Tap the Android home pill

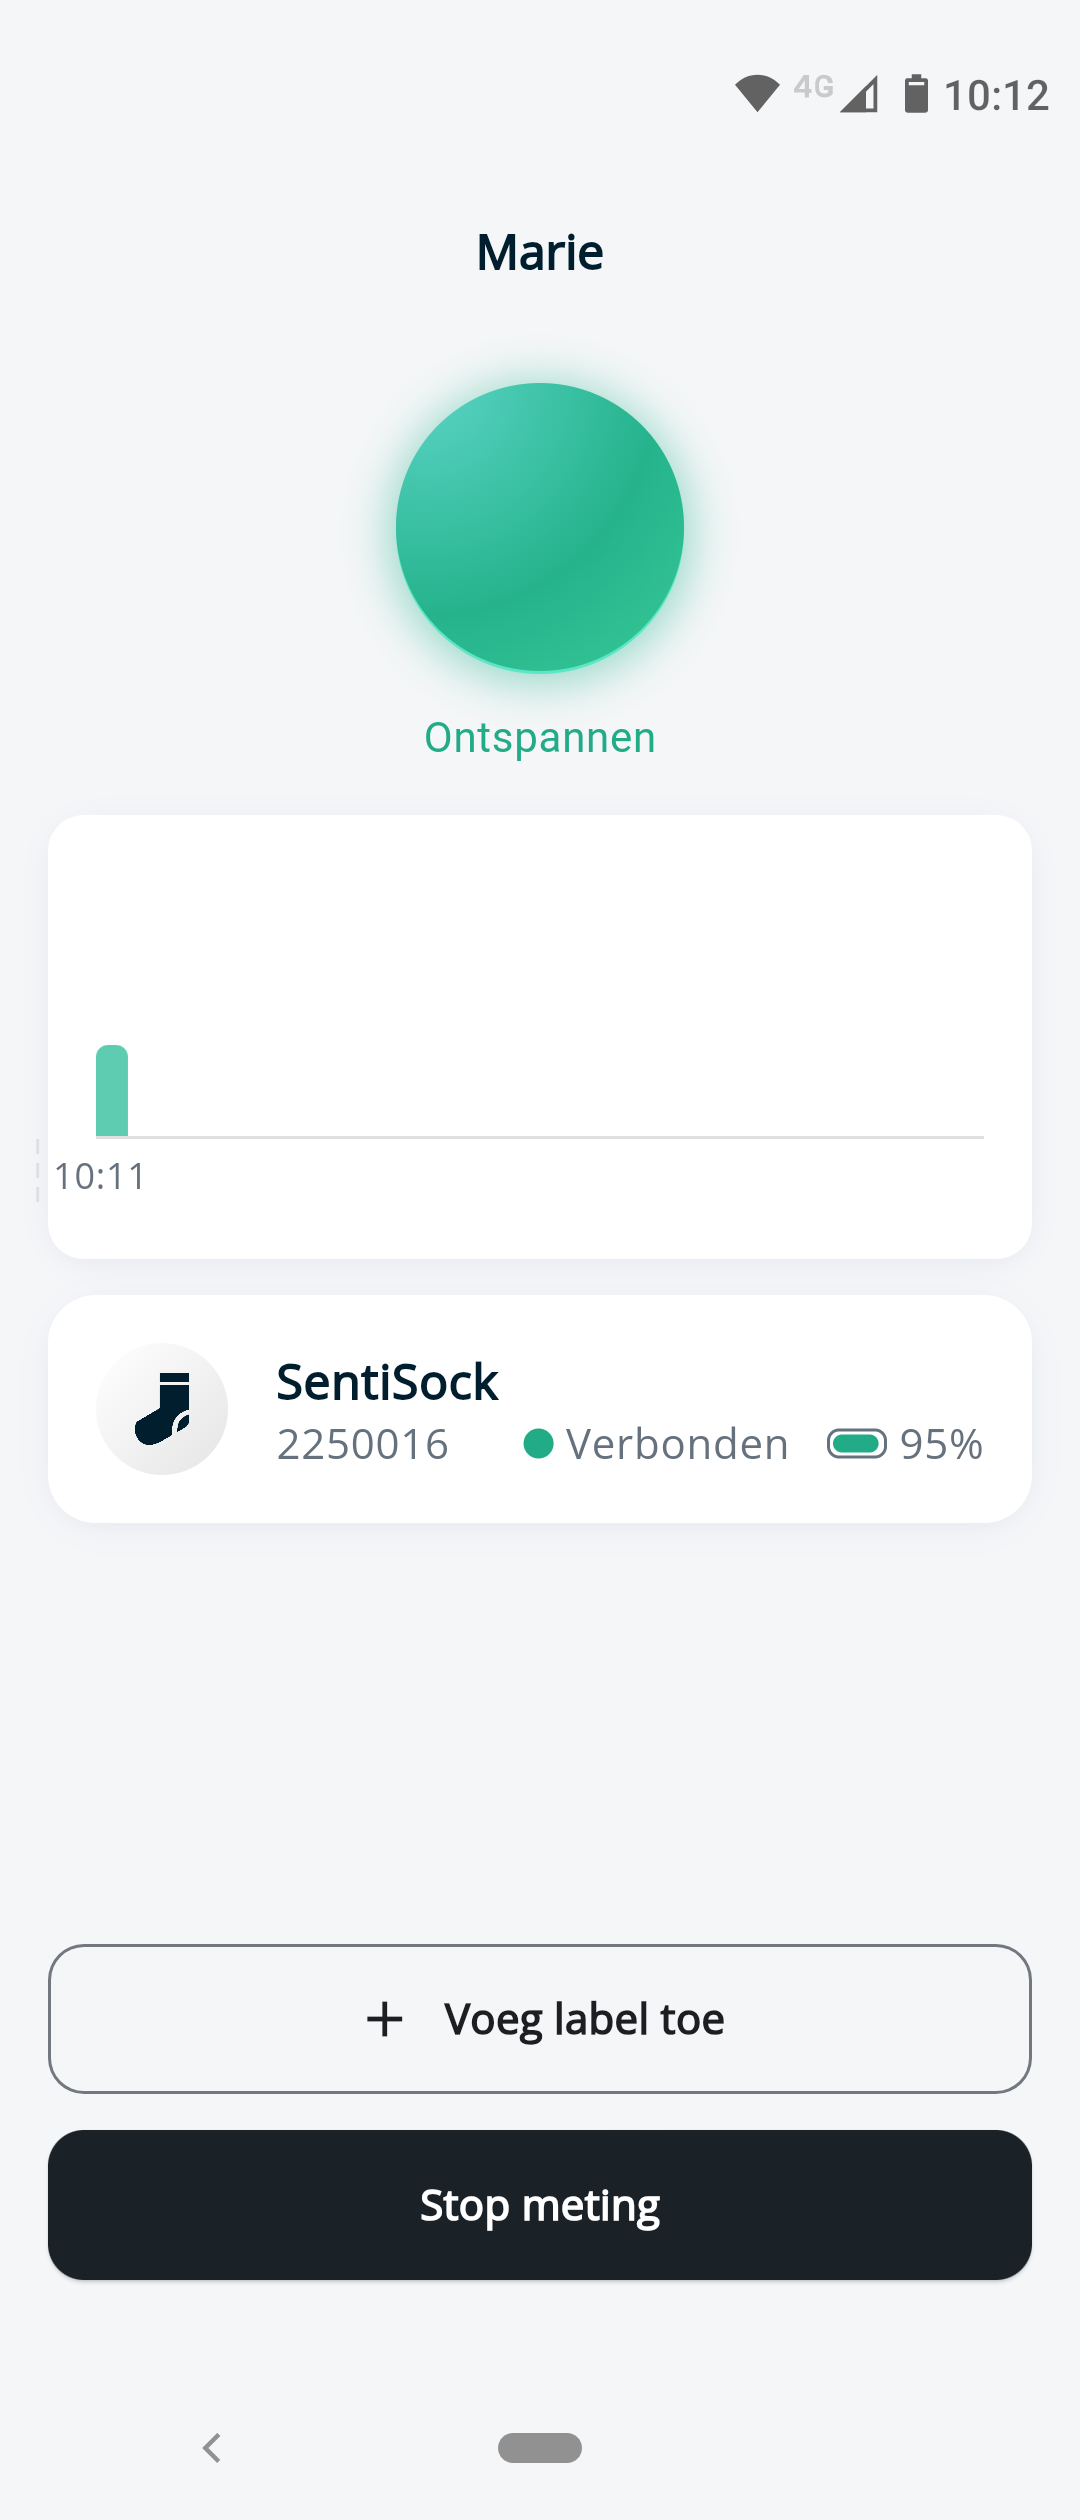pos(540,2447)
